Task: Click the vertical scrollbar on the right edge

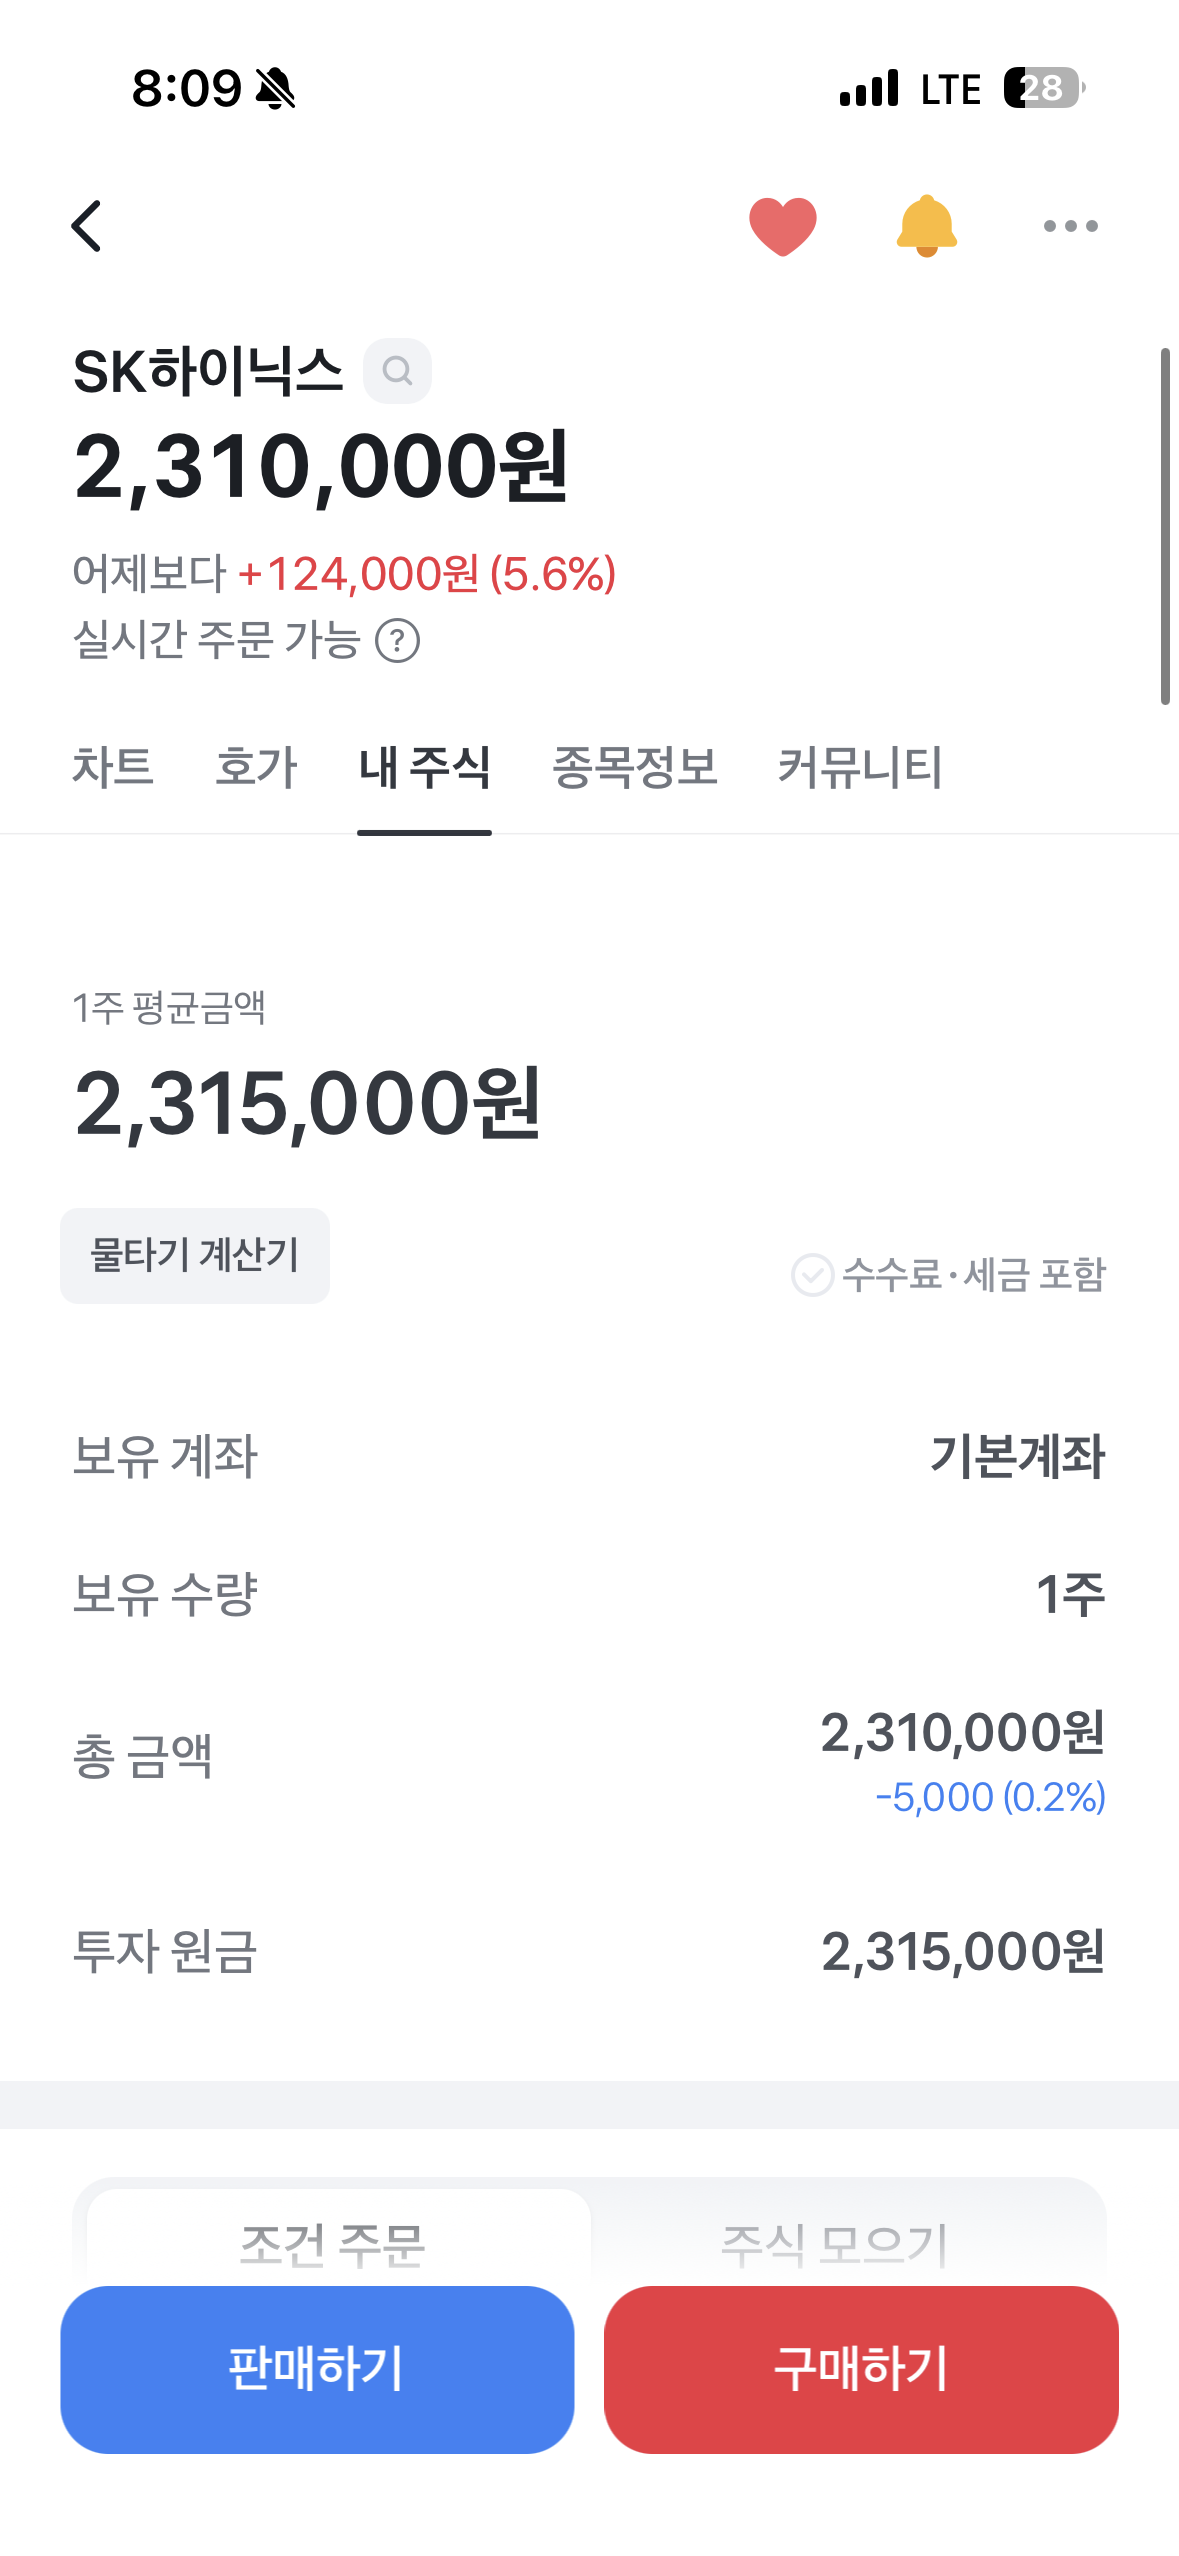Action: pyautogui.click(x=1165, y=526)
